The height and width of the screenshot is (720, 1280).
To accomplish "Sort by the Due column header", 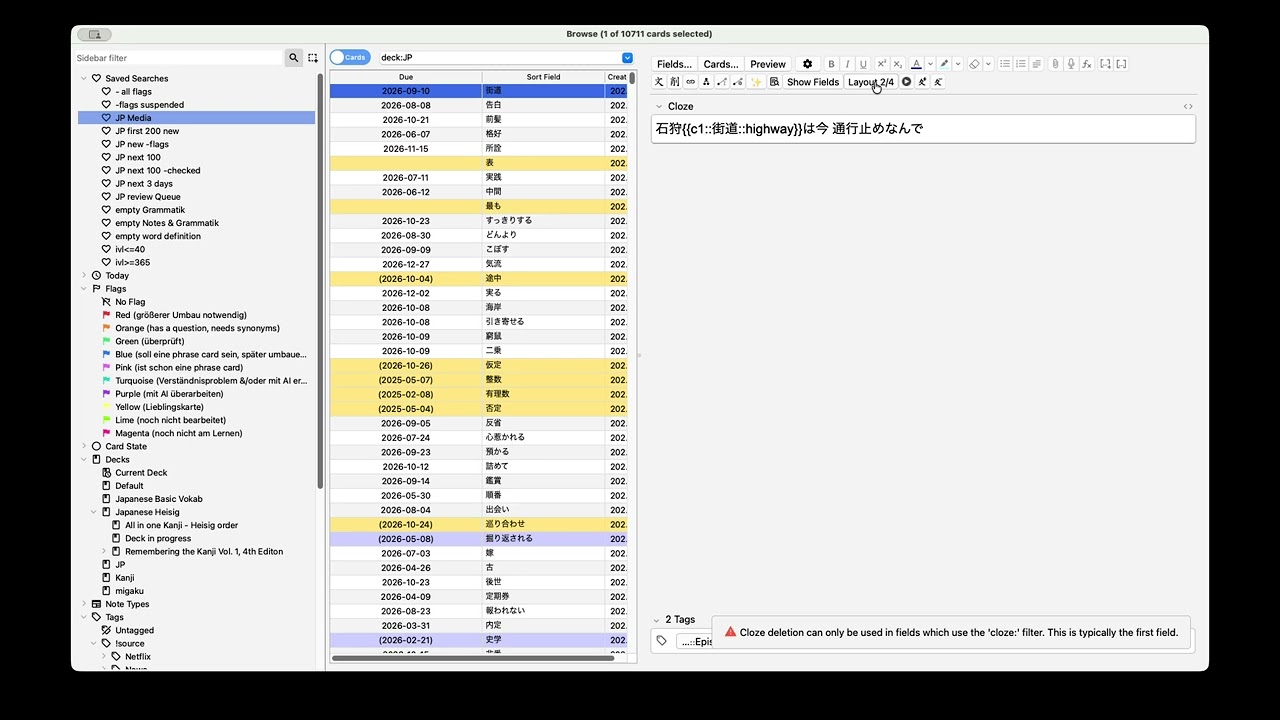I will point(406,77).
